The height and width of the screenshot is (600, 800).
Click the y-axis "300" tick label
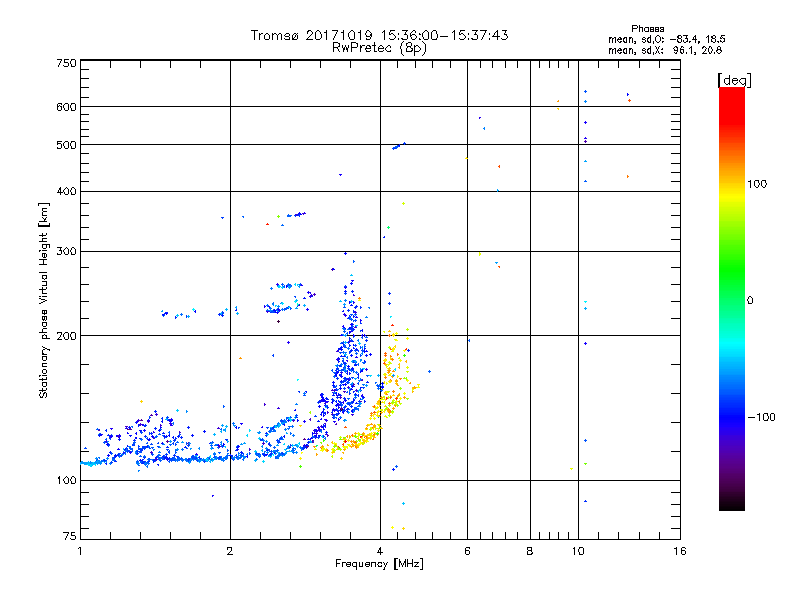(66, 251)
